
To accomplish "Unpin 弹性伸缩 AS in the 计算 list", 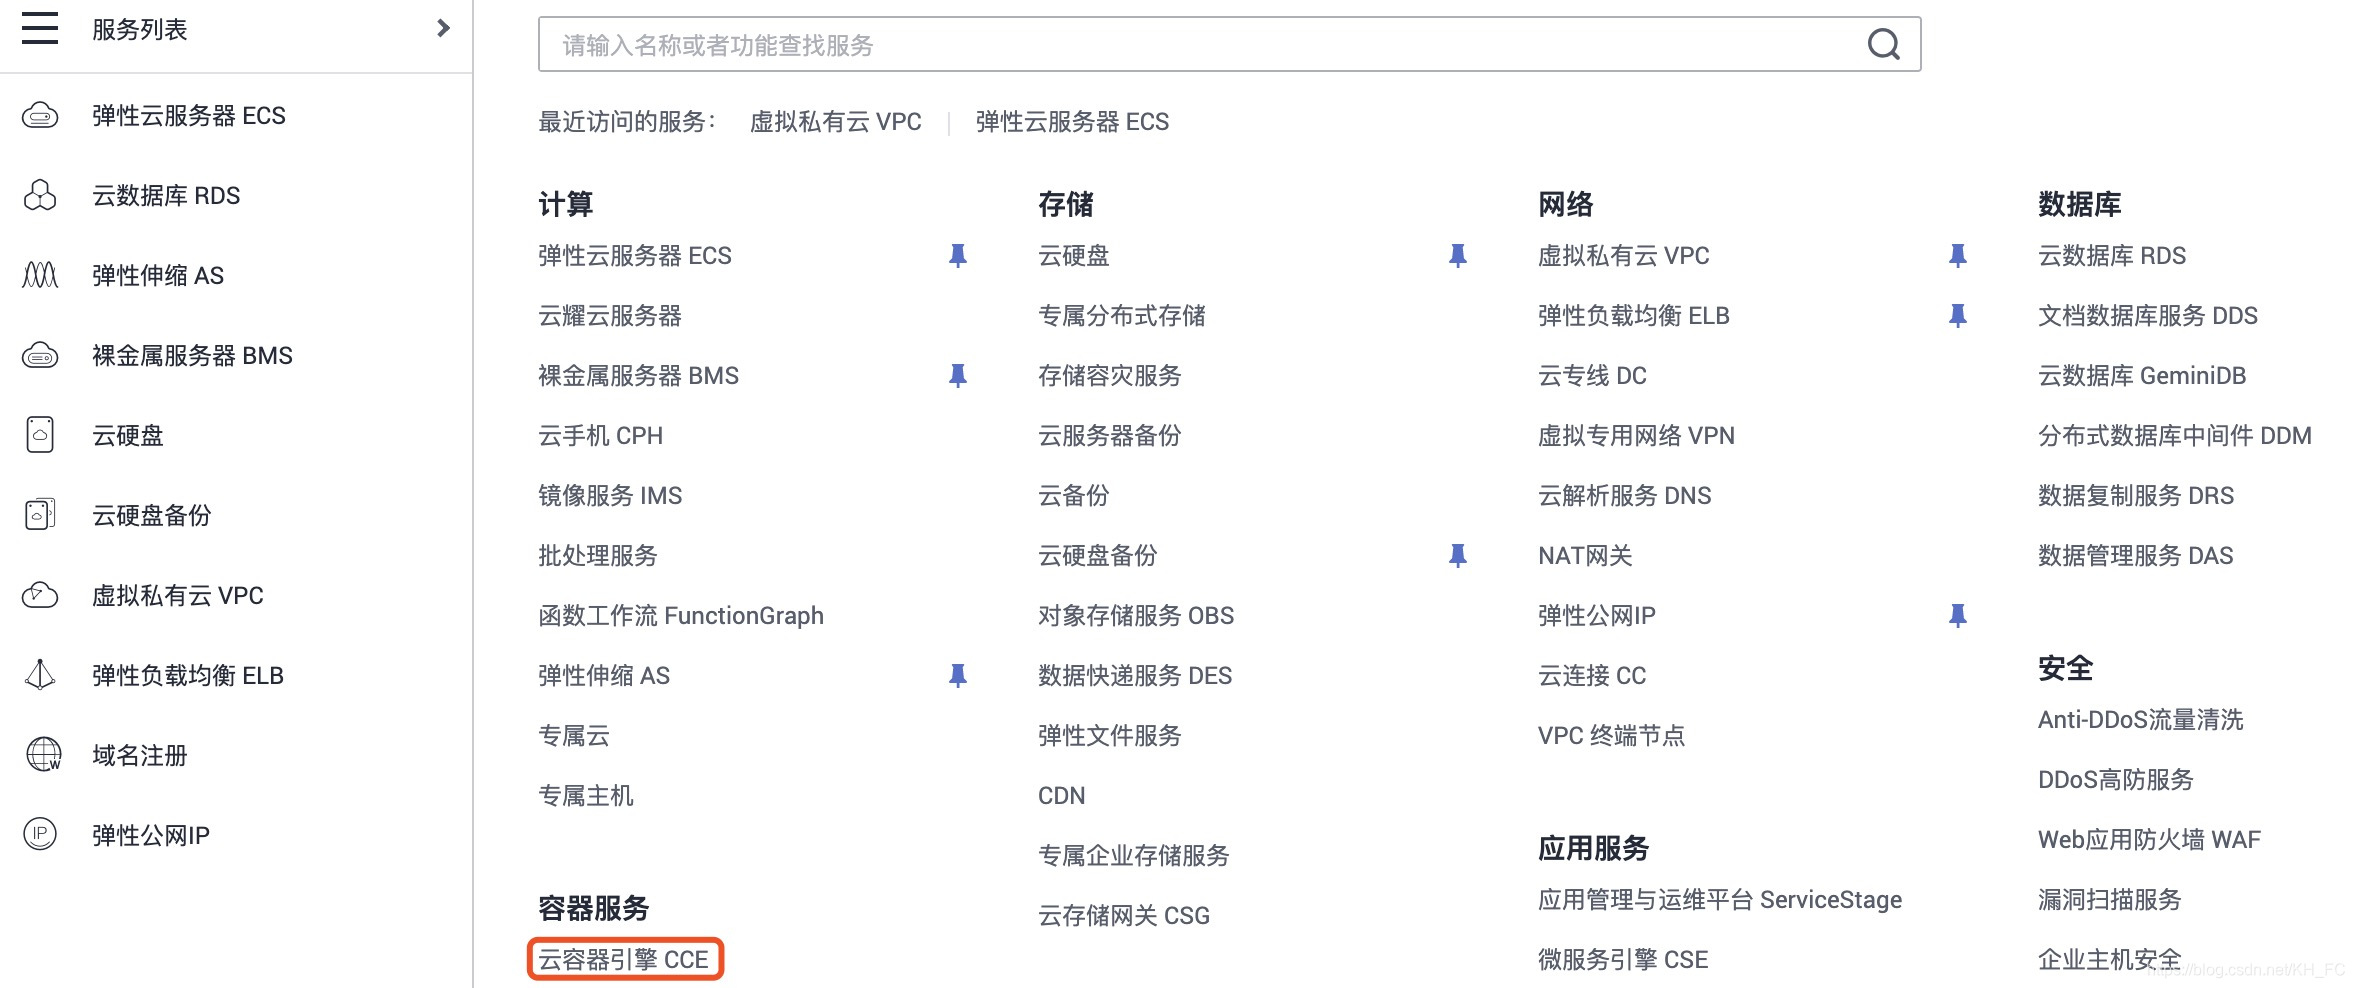I will click(x=957, y=676).
